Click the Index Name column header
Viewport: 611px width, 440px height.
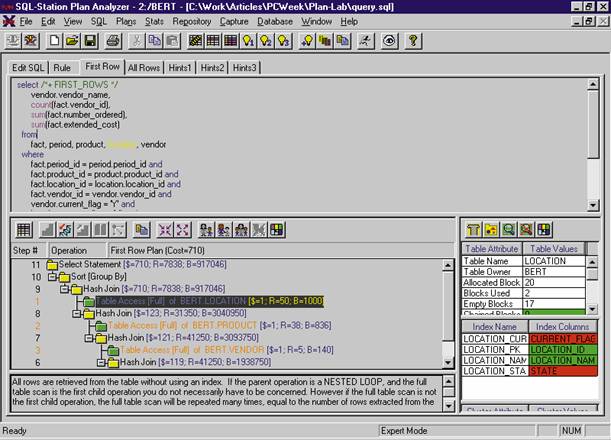[494, 327]
